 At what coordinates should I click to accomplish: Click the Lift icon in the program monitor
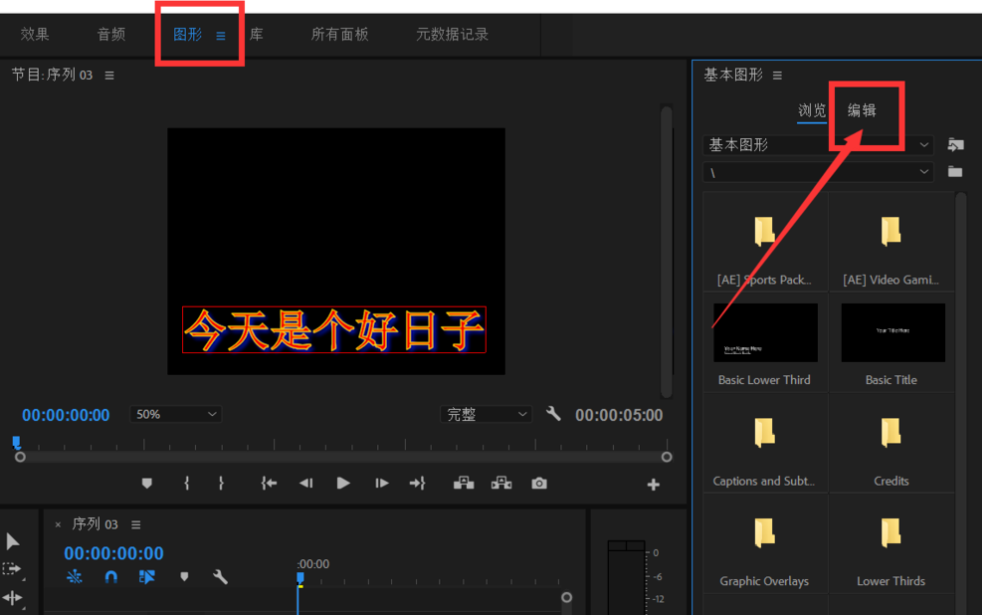pyautogui.click(x=462, y=483)
